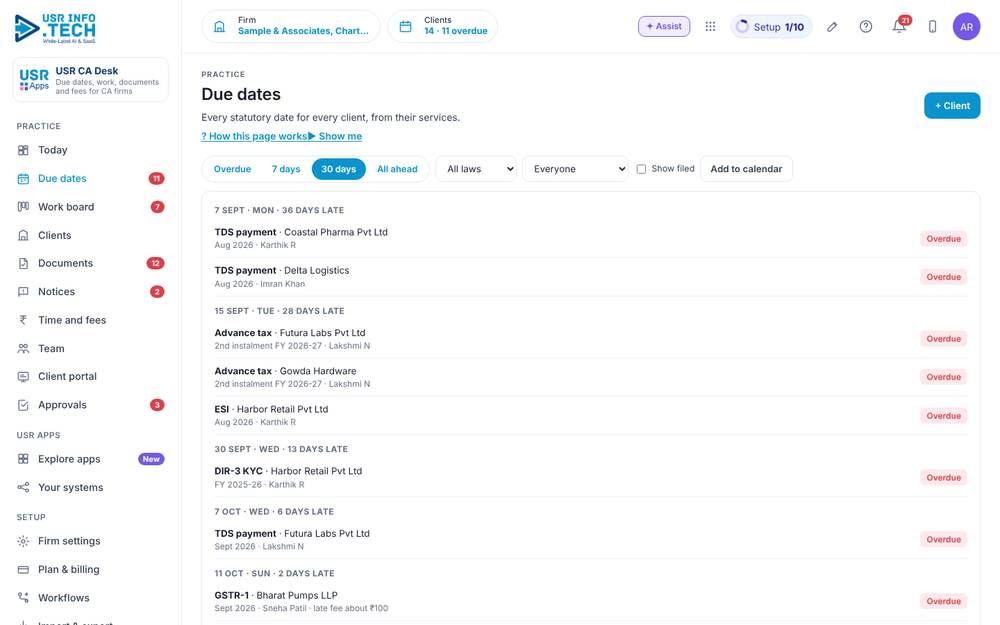Click the pencil edit icon in header
Viewport: 1000px width, 625px height.
[x=832, y=27]
